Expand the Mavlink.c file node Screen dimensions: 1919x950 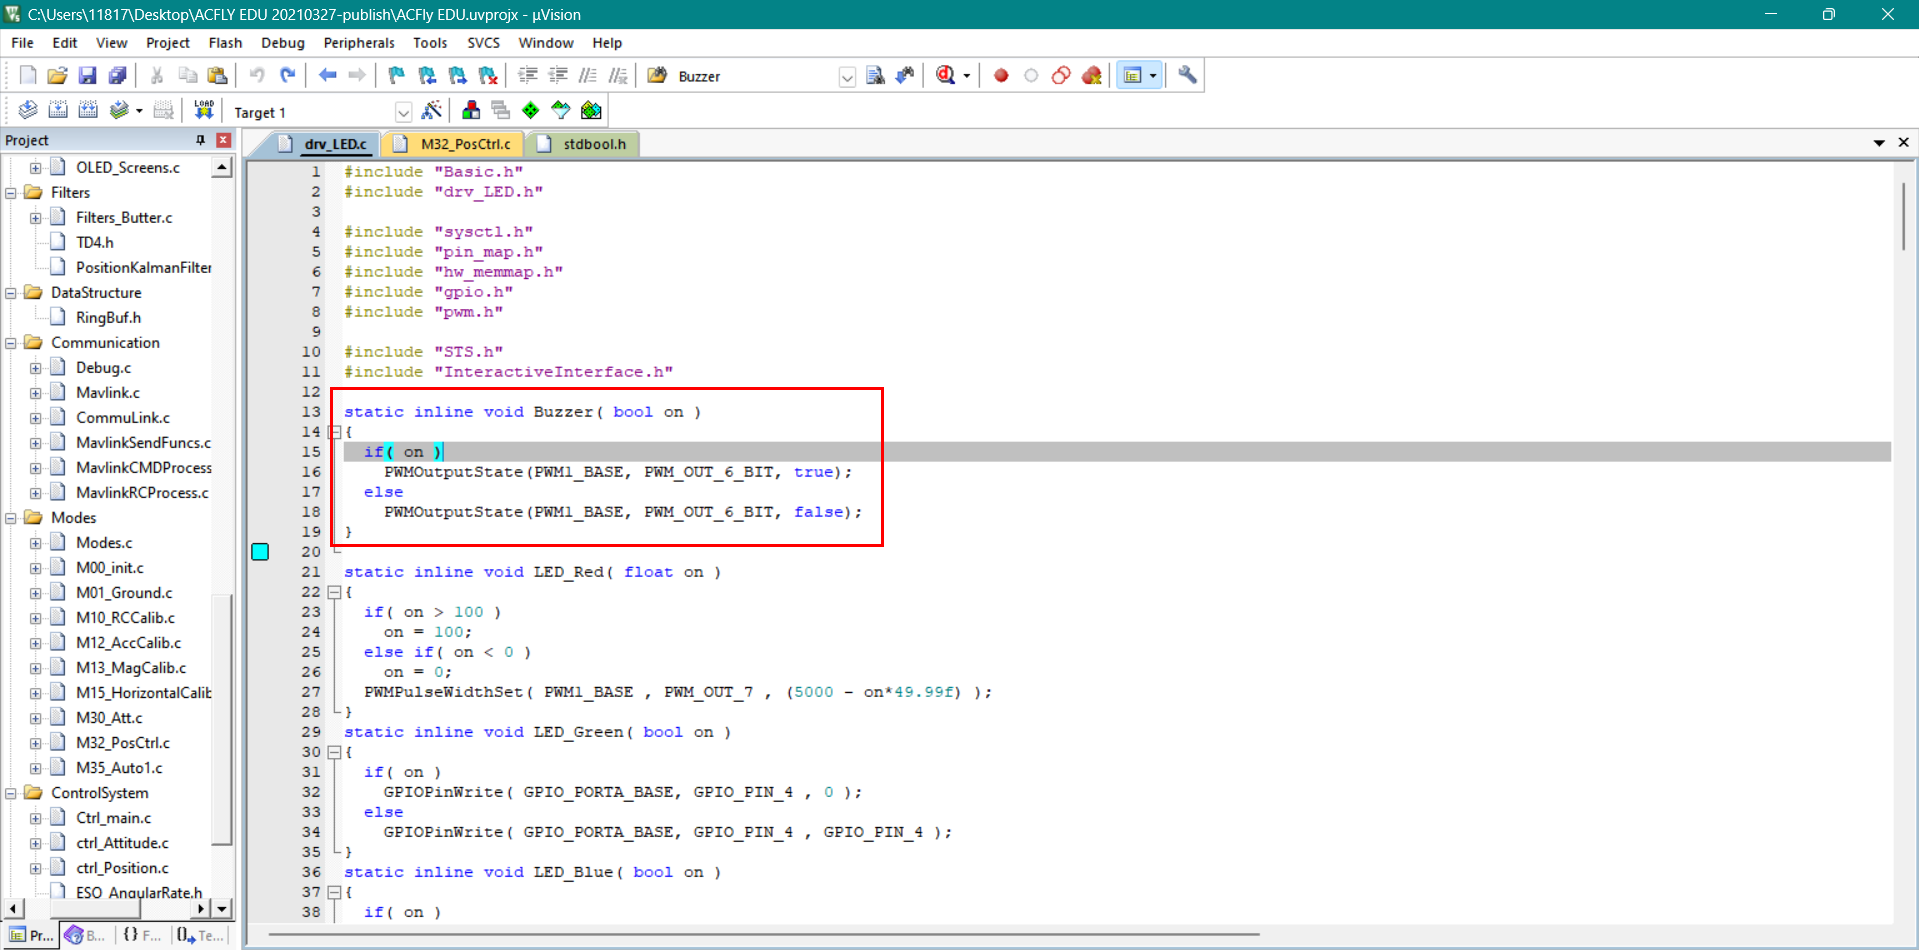pyautogui.click(x=36, y=393)
